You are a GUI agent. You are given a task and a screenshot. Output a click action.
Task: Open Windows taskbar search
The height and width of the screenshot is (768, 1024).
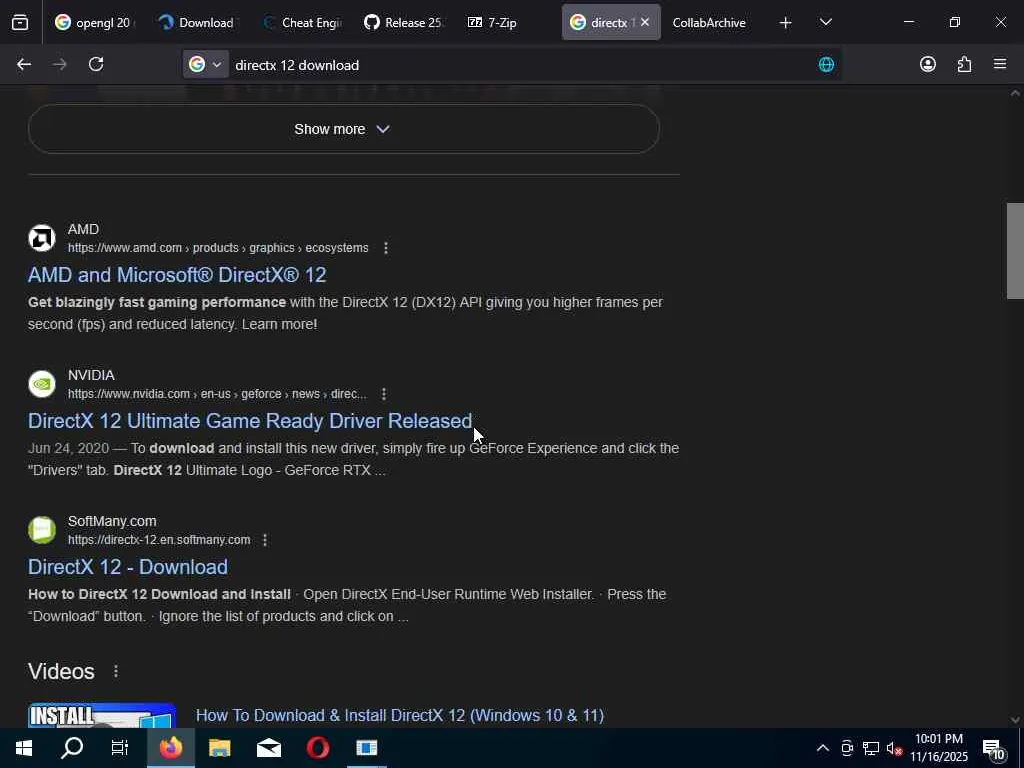coord(72,748)
